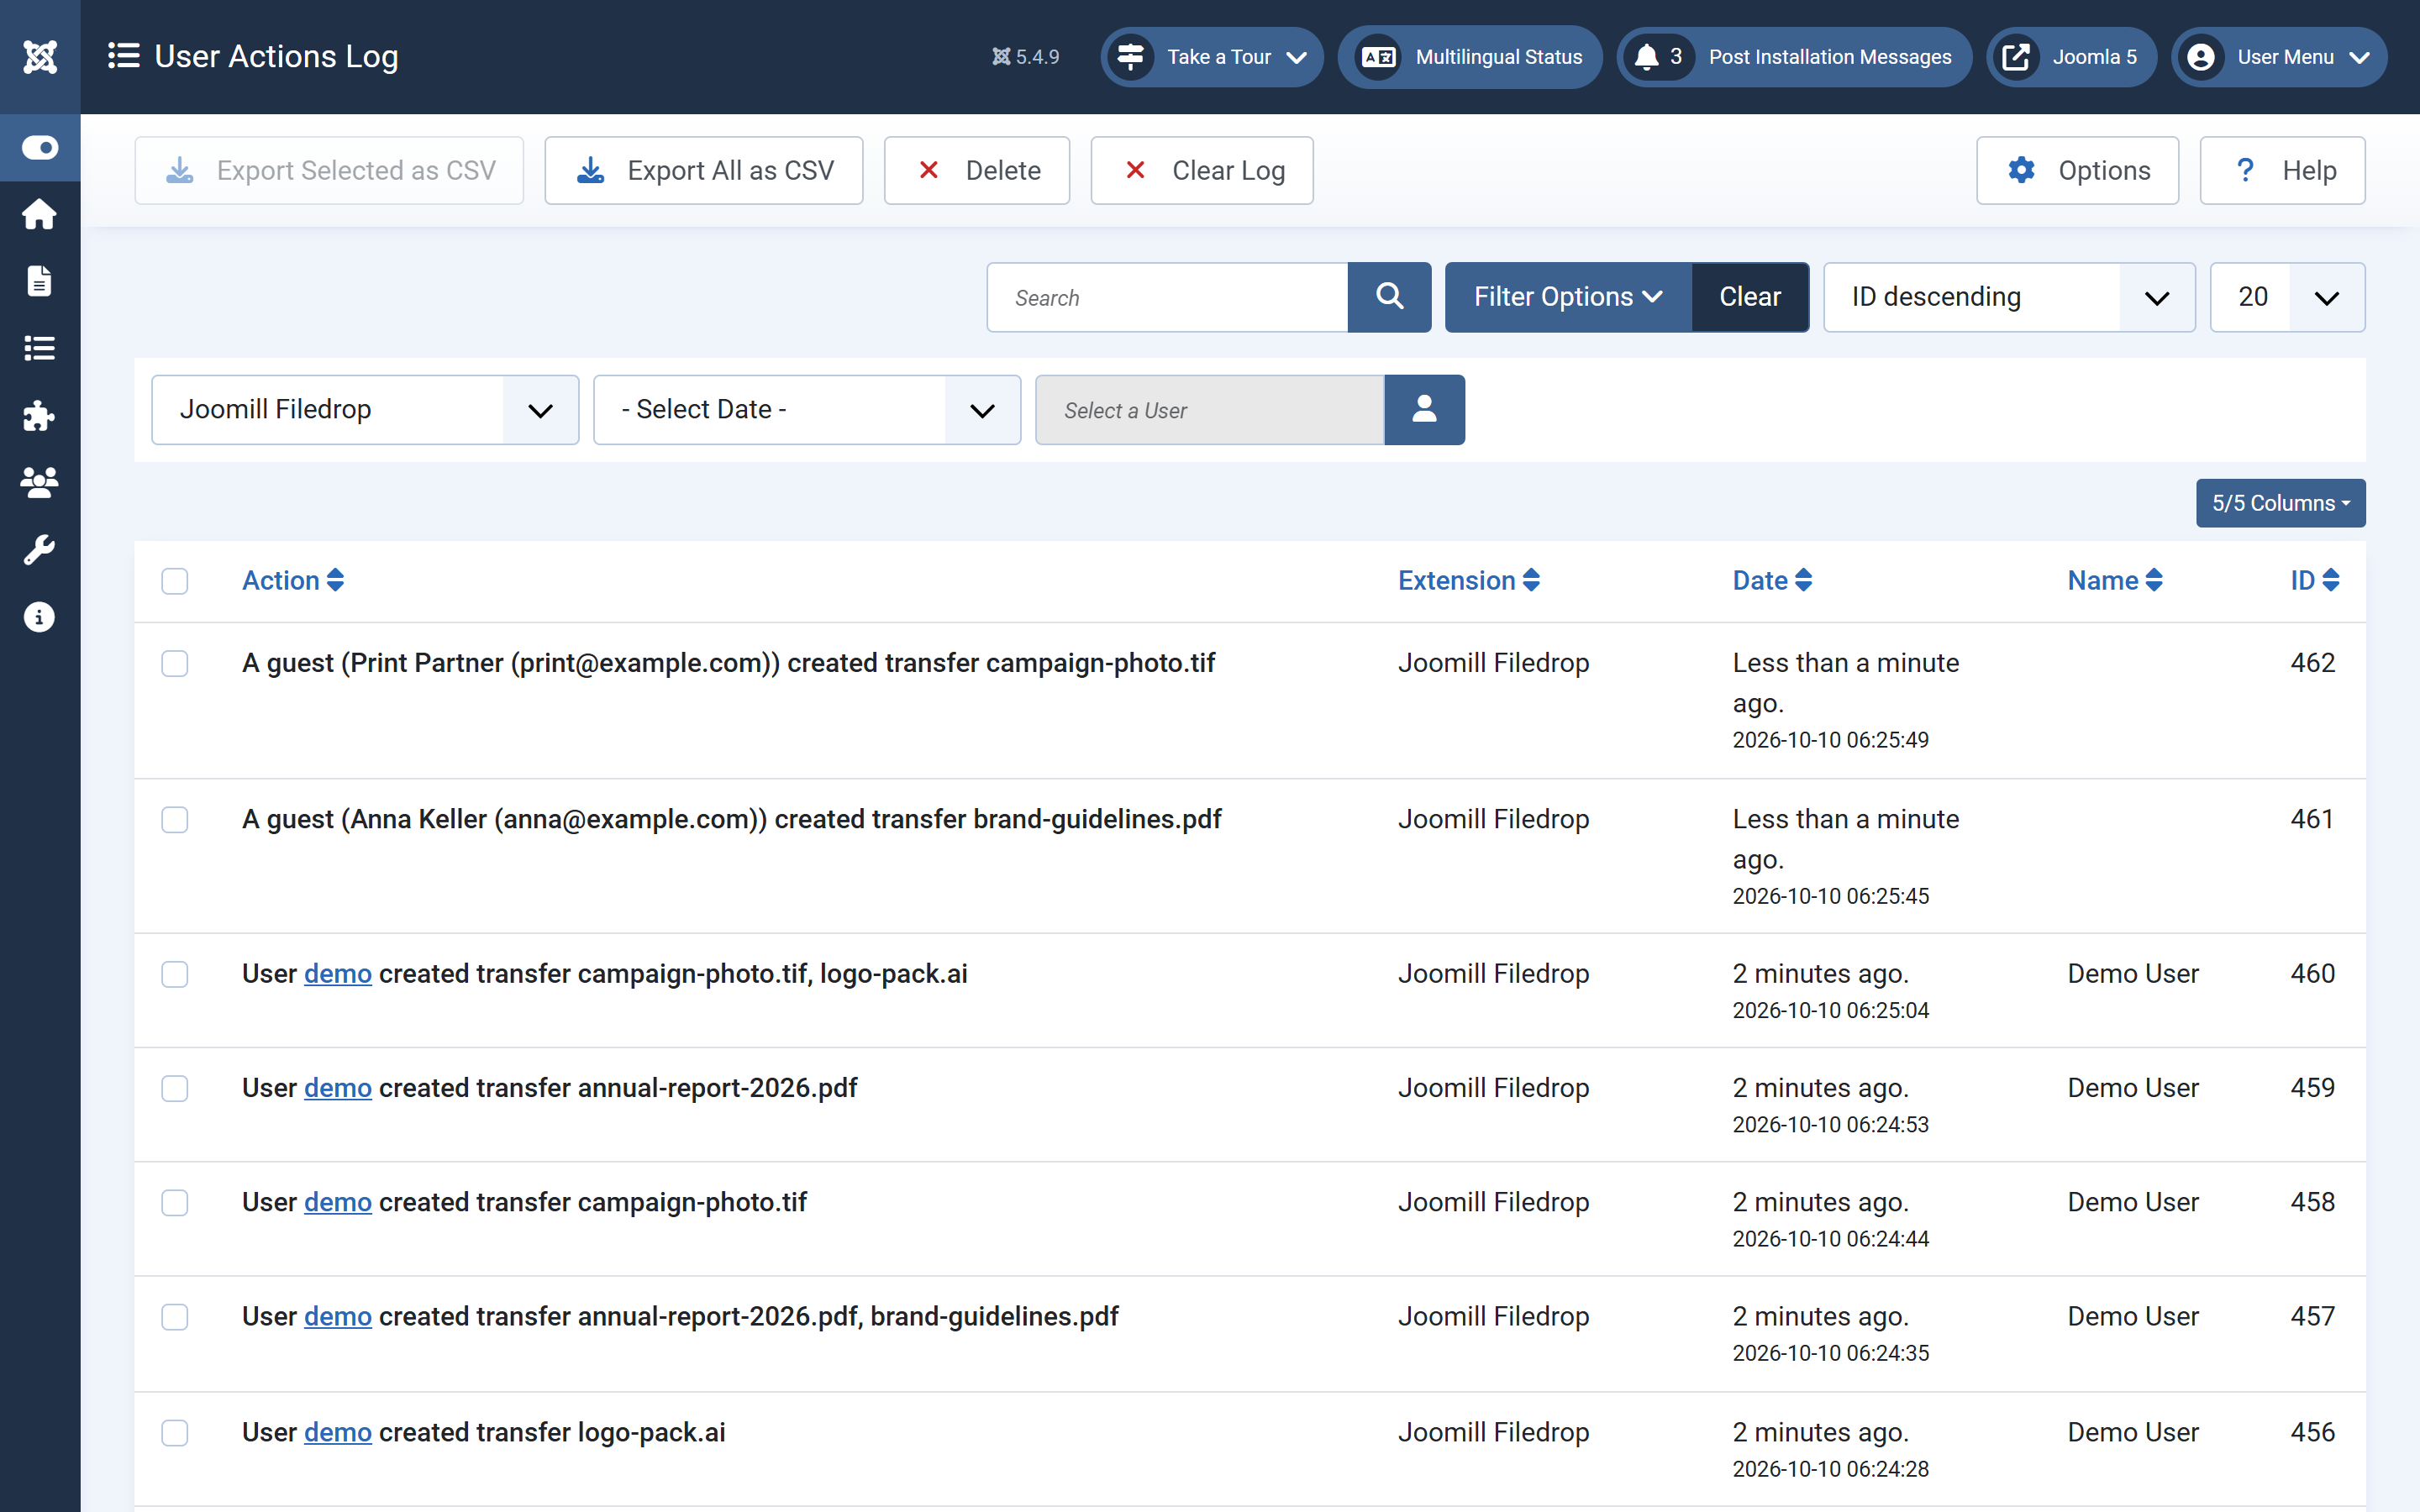
Task: Toggle the Filter Options panel
Action: 1568,297
